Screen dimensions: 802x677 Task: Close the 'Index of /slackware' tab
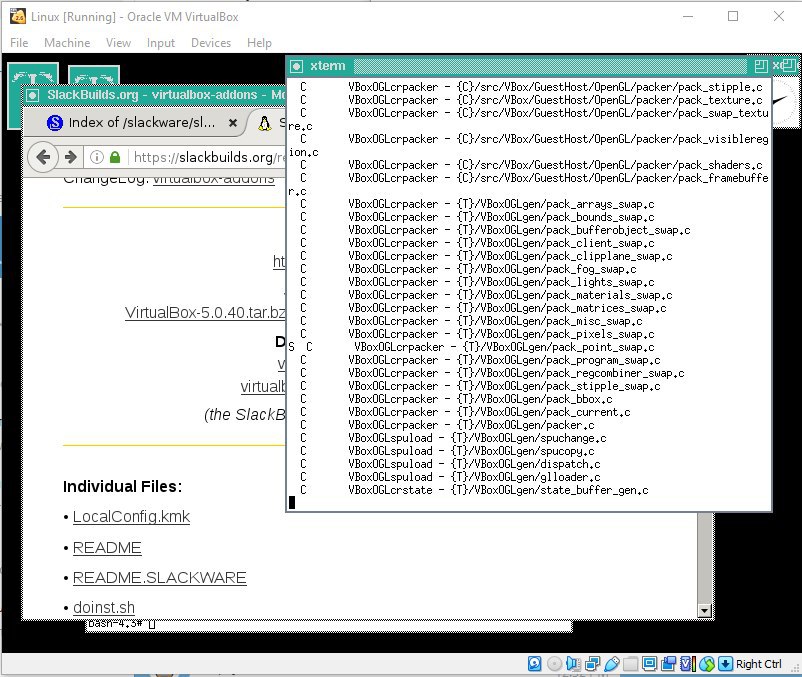click(233, 123)
